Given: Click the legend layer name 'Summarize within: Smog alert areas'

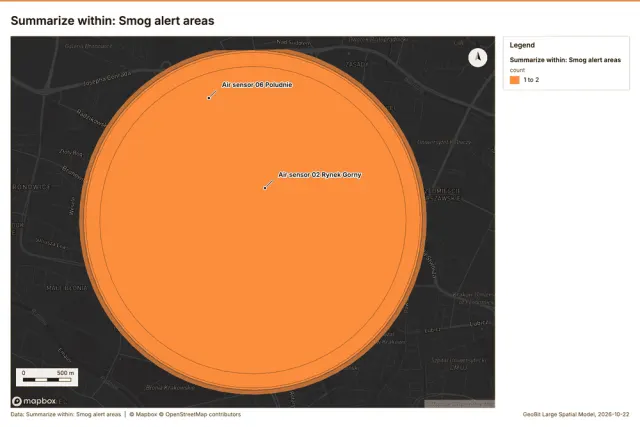Looking at the screenshot, I should [x=565, y=60].
